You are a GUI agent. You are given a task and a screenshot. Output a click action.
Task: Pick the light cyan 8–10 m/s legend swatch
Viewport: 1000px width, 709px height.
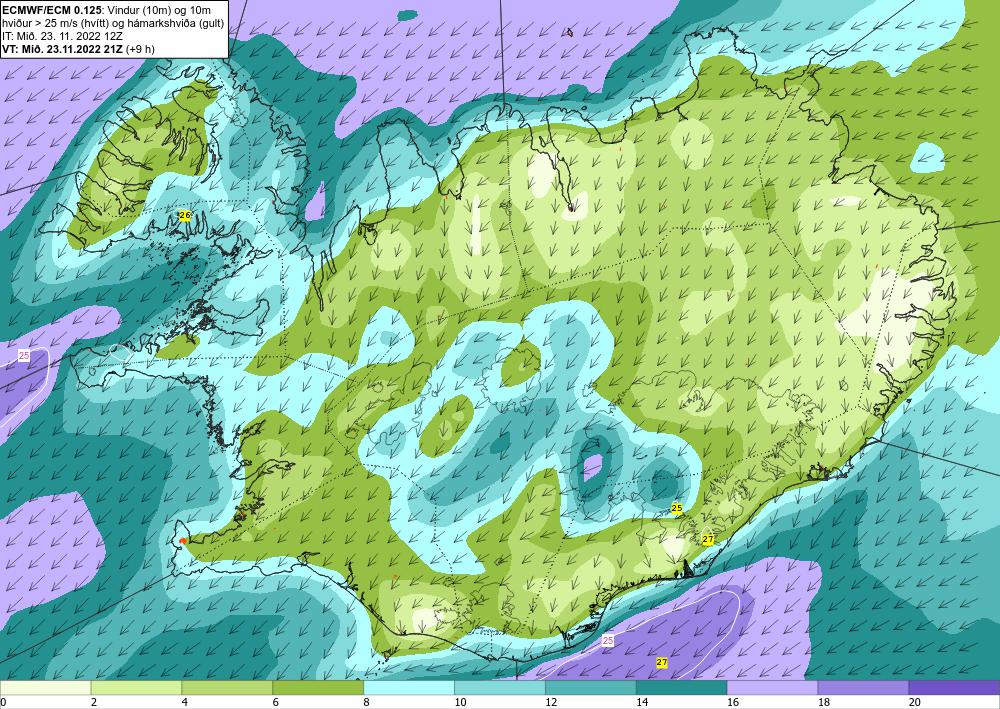tap(409, 688)
